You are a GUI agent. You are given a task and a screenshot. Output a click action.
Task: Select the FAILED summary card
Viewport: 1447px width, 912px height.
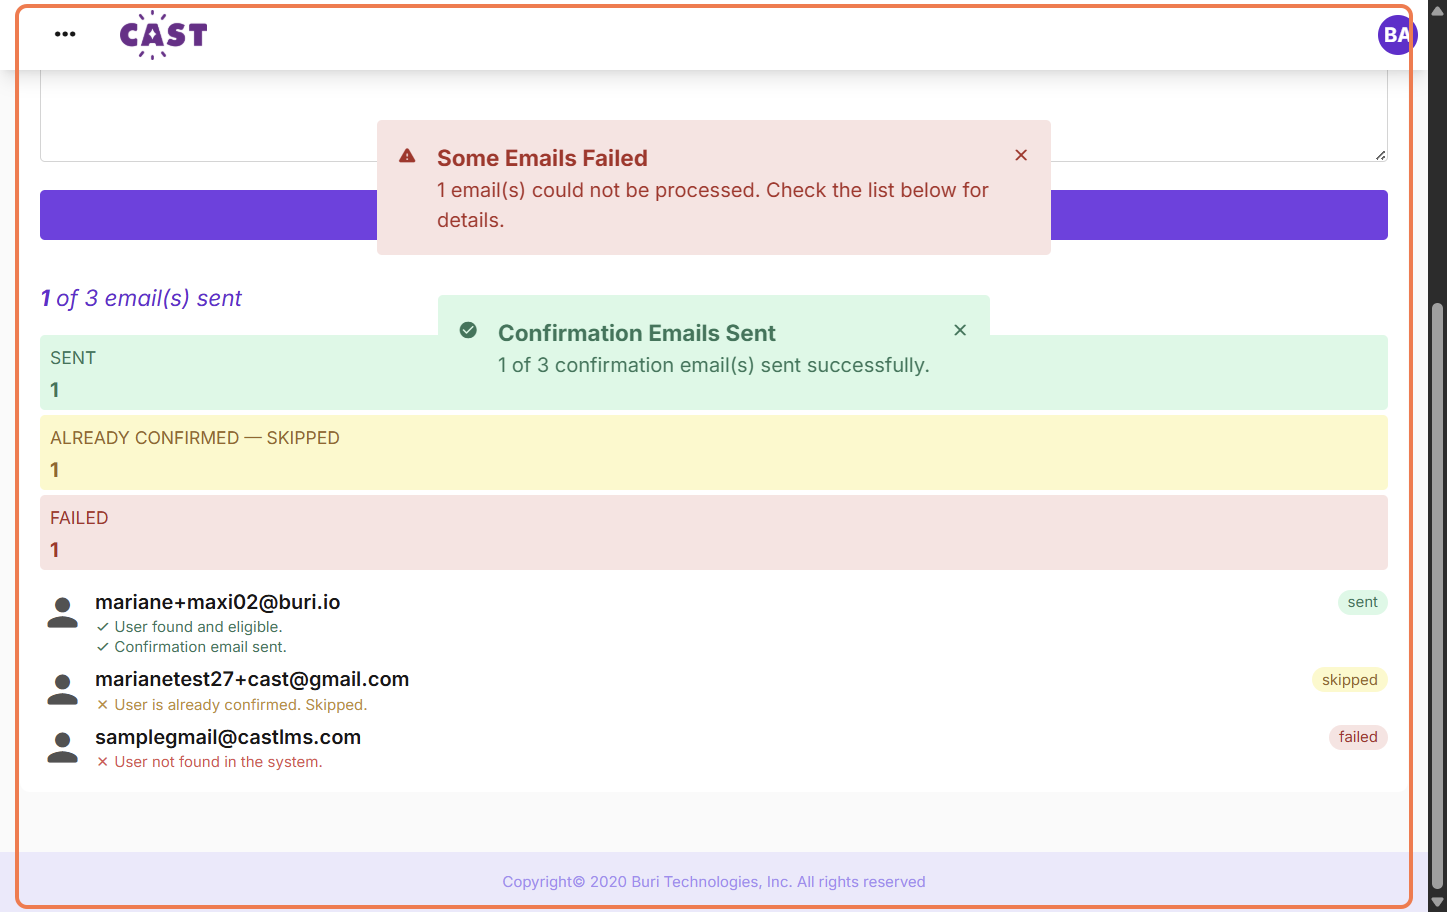point(714,532)
